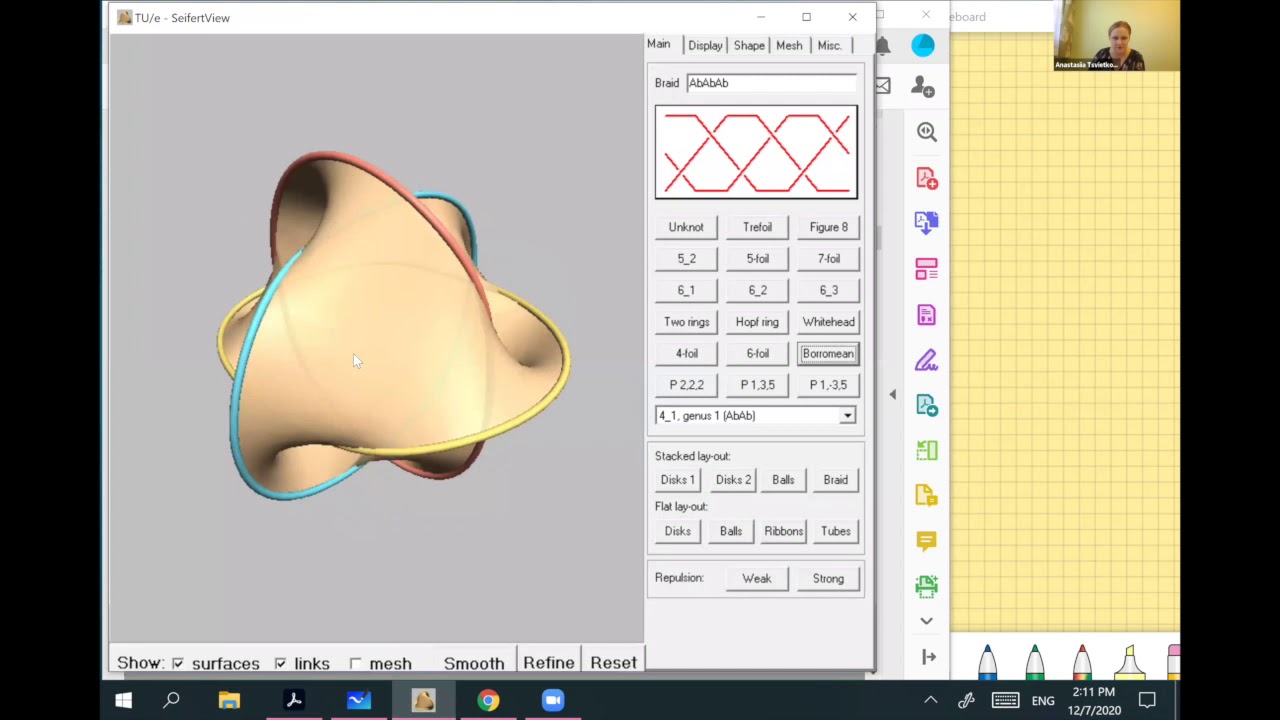1280x720 pixels.
Task: Apply flat Ribbons layout
Action: click(x=783, y=531)
